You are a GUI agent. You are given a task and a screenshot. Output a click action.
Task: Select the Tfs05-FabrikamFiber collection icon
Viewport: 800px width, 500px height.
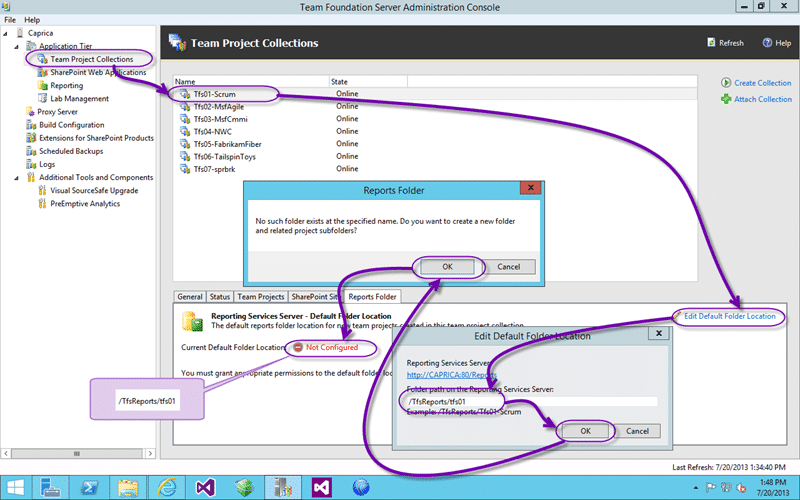[185, 144]
